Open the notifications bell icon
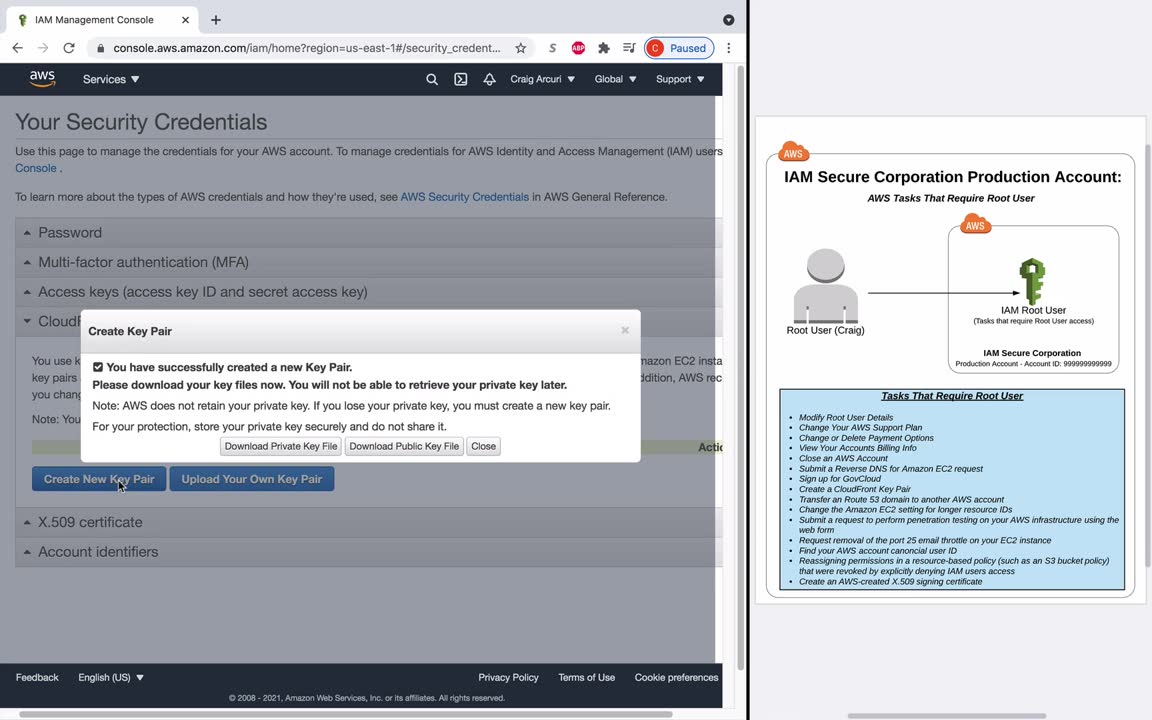This screenshot has height=720, width=1152. (x=489, y=79)
